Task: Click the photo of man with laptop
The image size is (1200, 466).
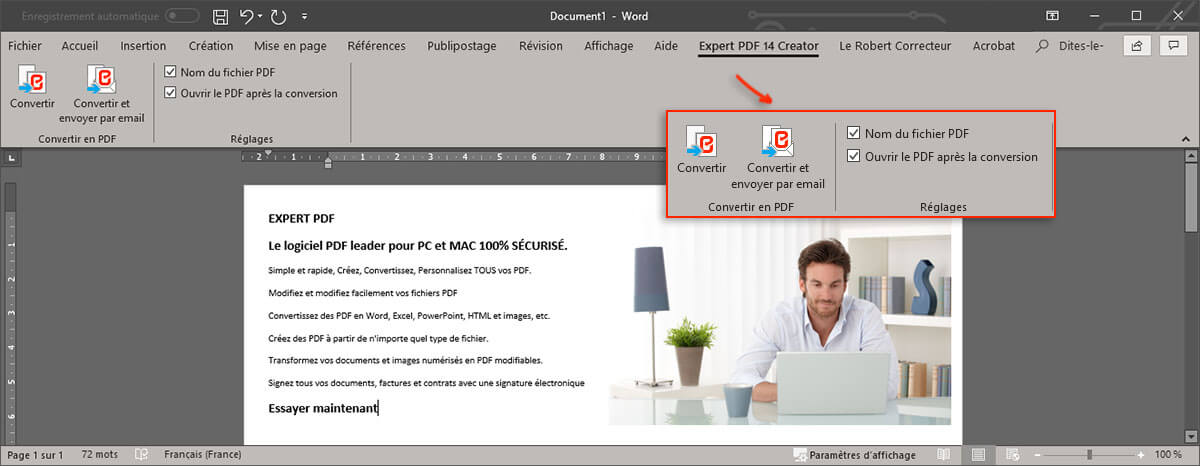Action: tap(780, 329)
